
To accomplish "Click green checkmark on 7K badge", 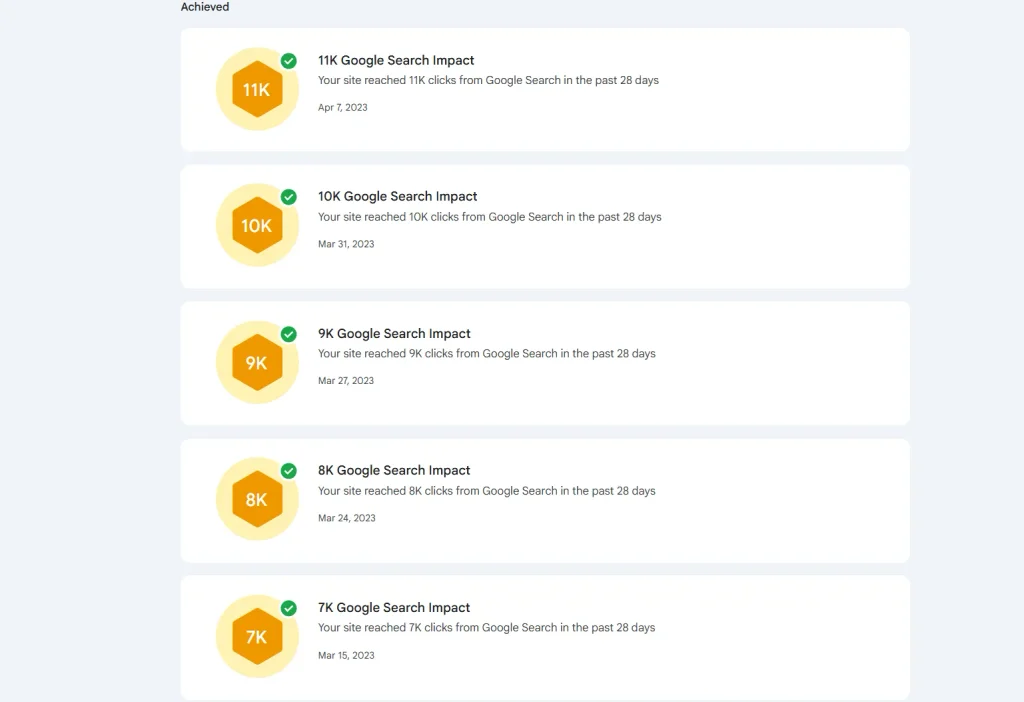I will 289,607.
